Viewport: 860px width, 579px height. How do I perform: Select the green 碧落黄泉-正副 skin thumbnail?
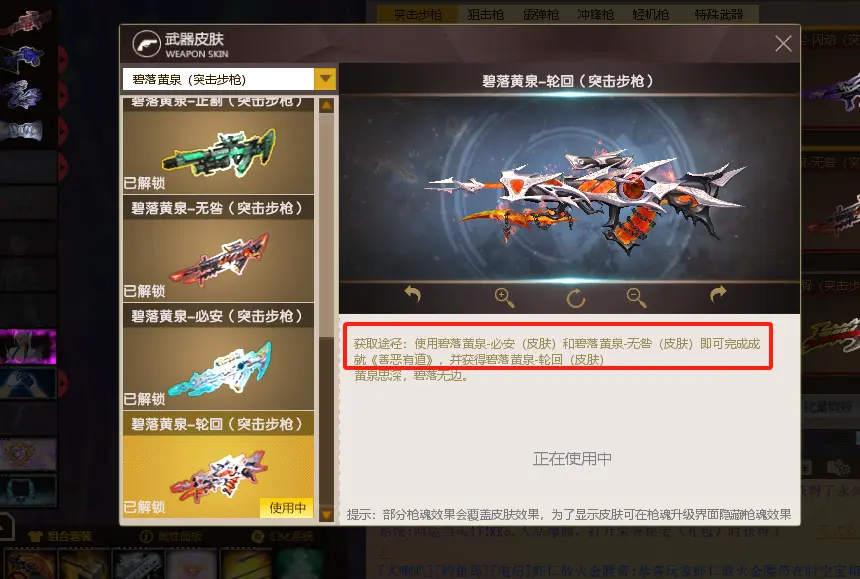(x=218, y=152)
